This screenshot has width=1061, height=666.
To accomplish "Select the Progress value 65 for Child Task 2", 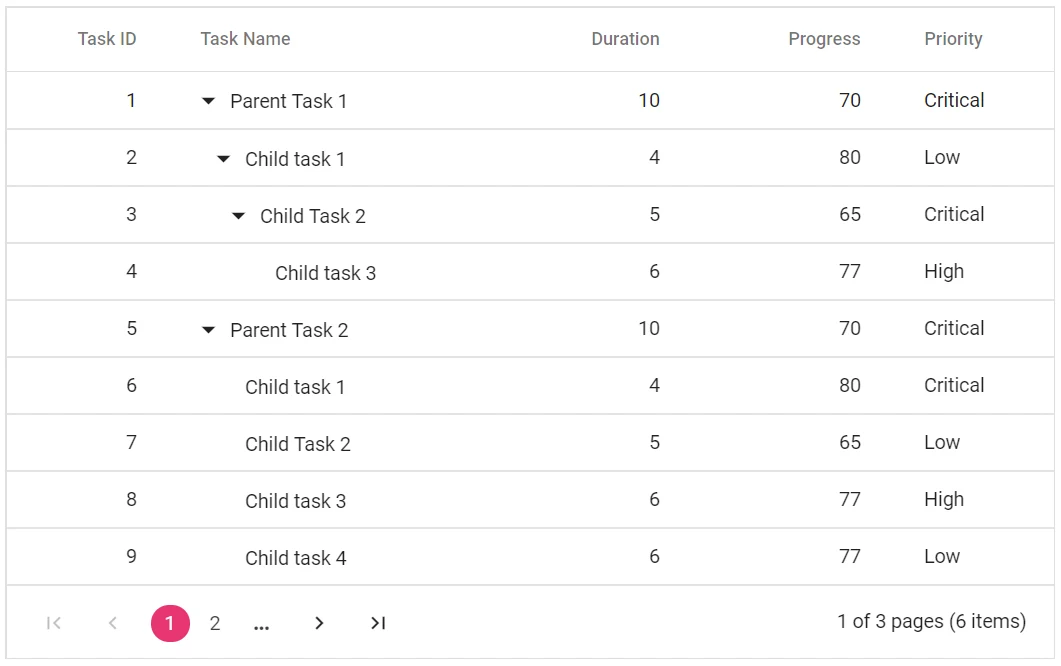I will pyautogui.click(x=850, y=215).
